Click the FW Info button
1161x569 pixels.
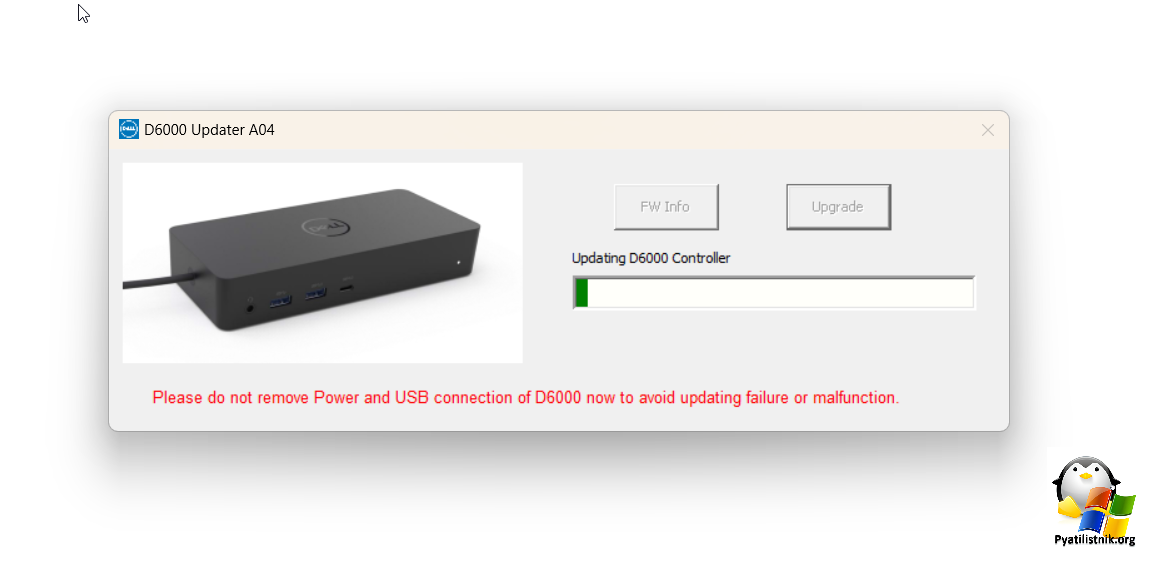(x=666, y=207)
